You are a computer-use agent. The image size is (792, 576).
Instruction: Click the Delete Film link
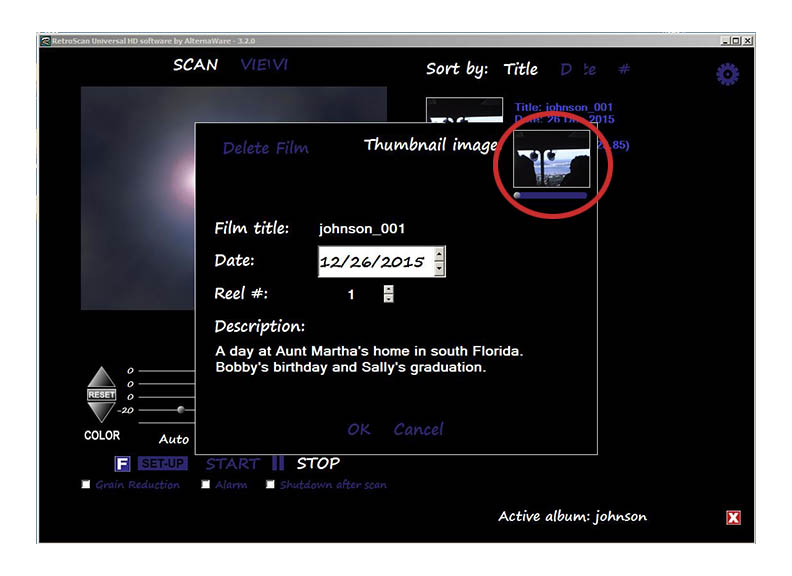[265, 148]
